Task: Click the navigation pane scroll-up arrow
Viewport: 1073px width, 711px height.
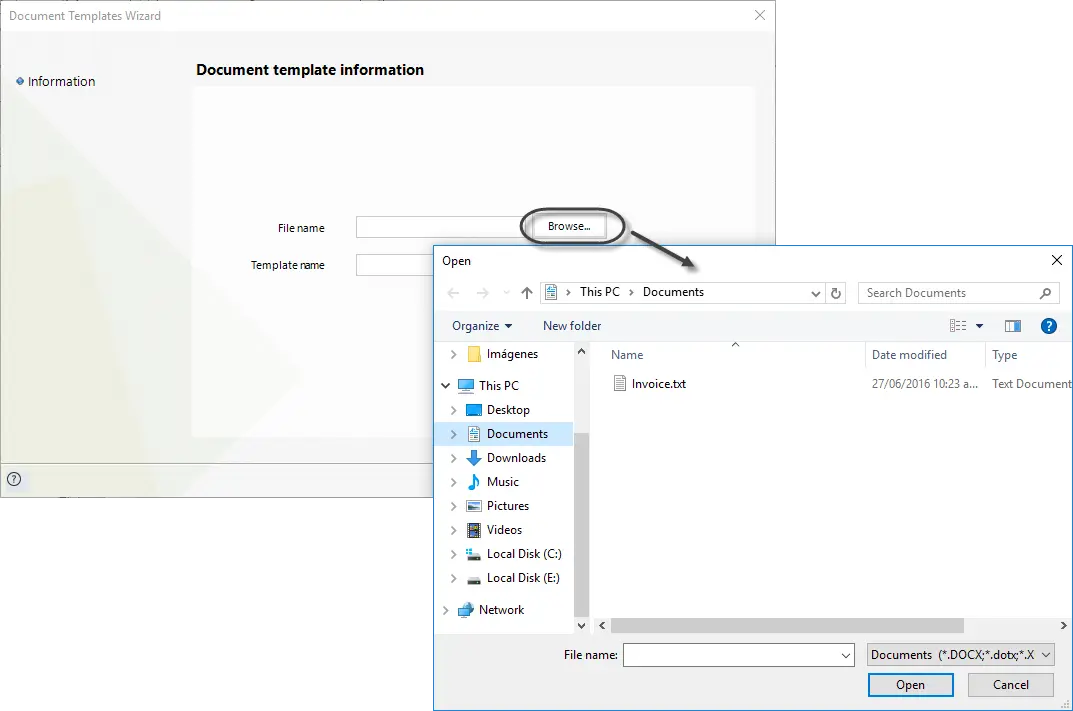Action: click(581, 351)
